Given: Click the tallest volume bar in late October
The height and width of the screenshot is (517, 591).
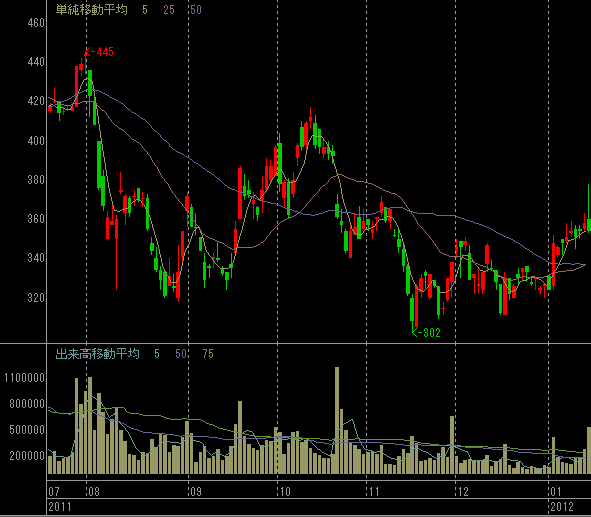Looking at the screenshot, I should coord(337,420).
